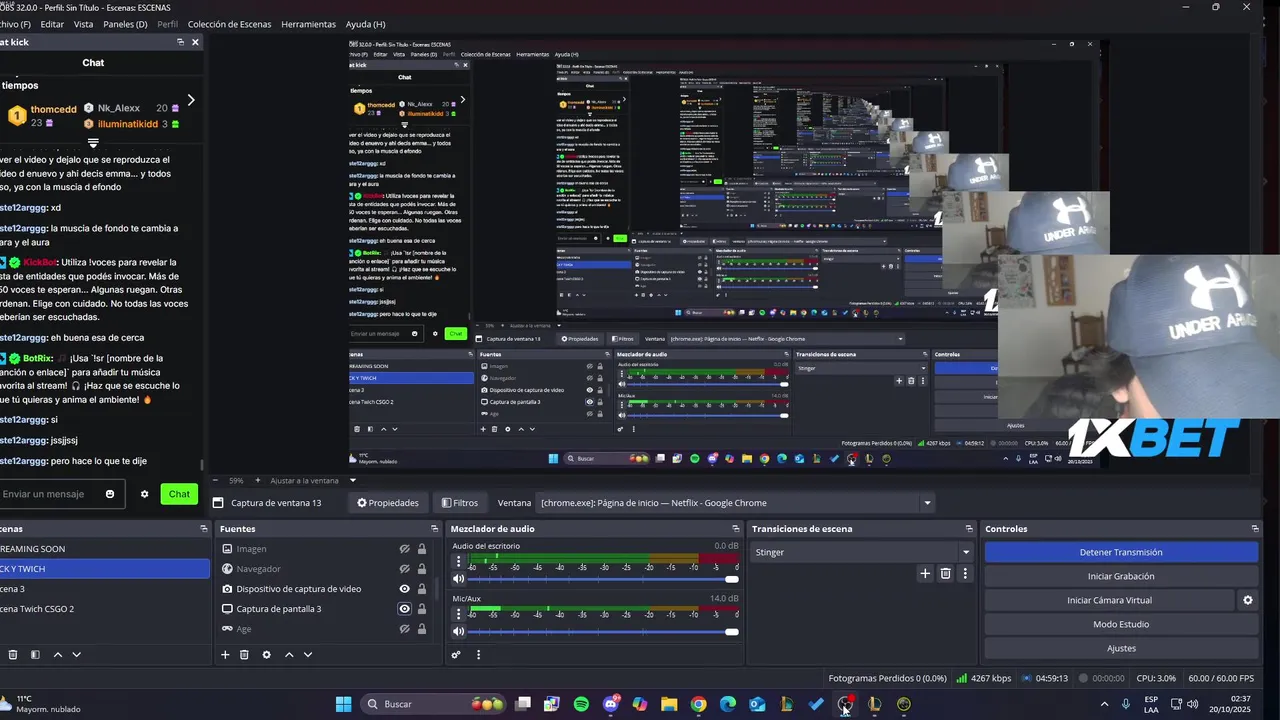
Task: Float the Fuentes dock panel
Action: point(434,529)
